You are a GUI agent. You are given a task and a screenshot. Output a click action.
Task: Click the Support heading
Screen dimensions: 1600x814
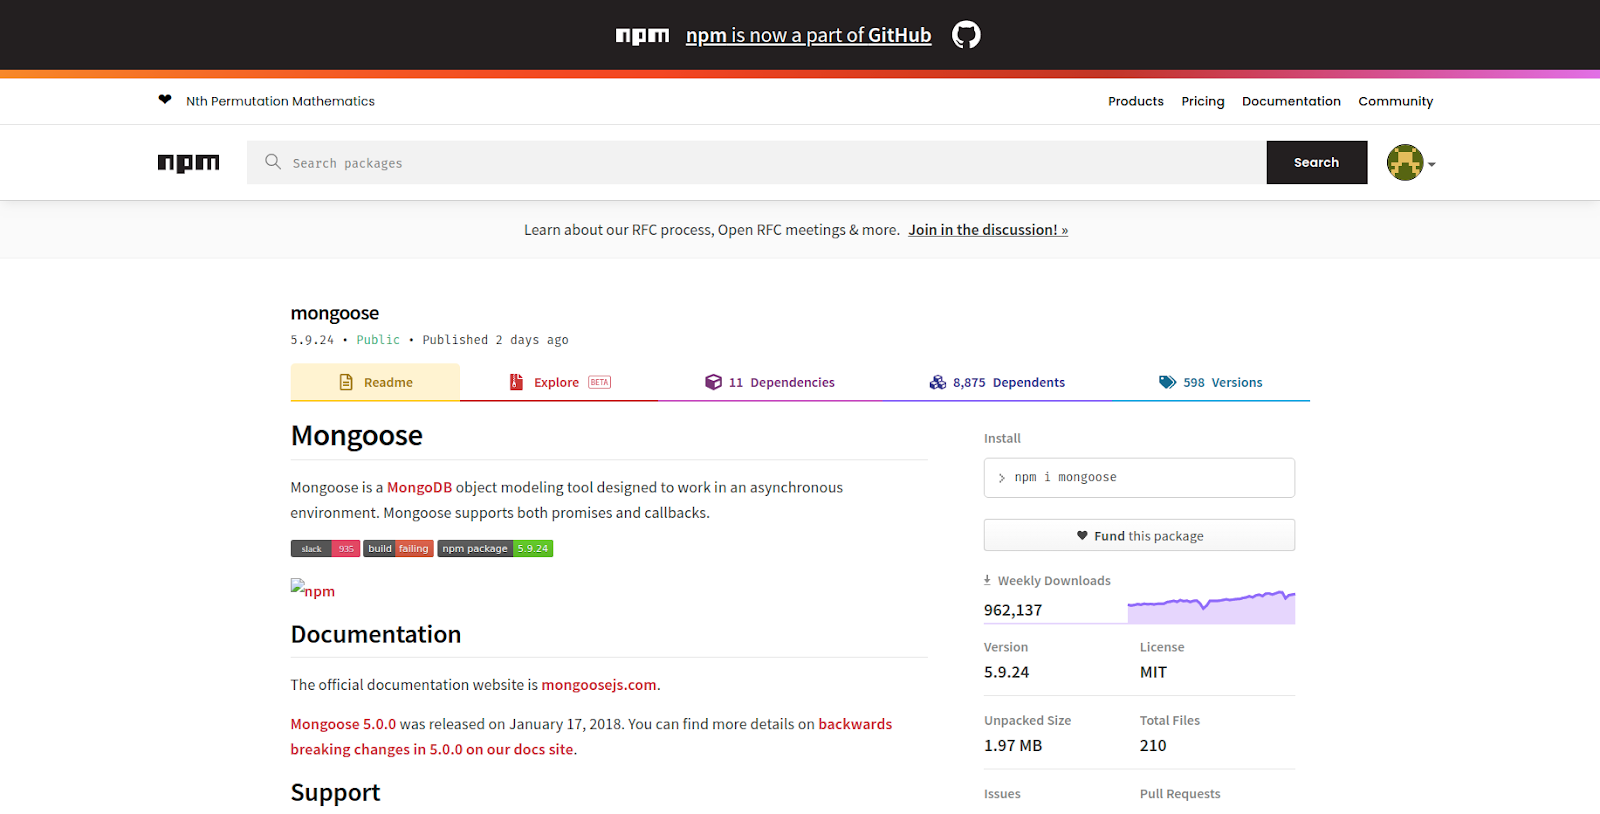pyautogui.click(x=335, y=792)
